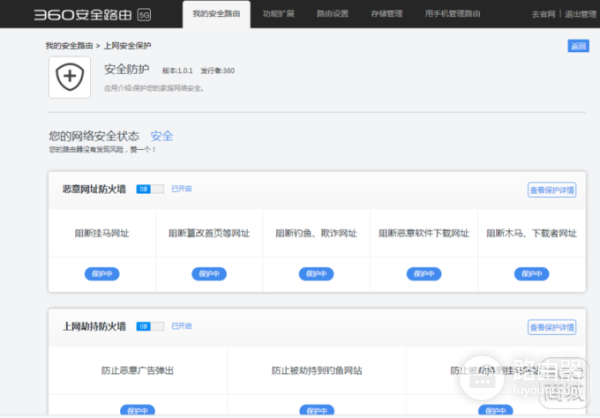Click 保护中 badge under 阻断挂马网址
This screenshot has height=418, width=600.
point(102,274)
